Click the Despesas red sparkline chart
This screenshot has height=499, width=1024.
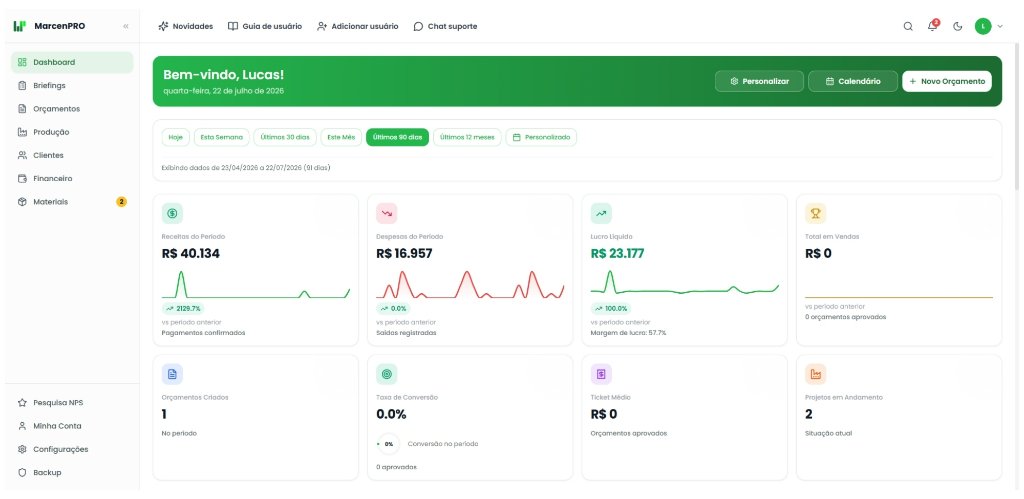(470, 284)
